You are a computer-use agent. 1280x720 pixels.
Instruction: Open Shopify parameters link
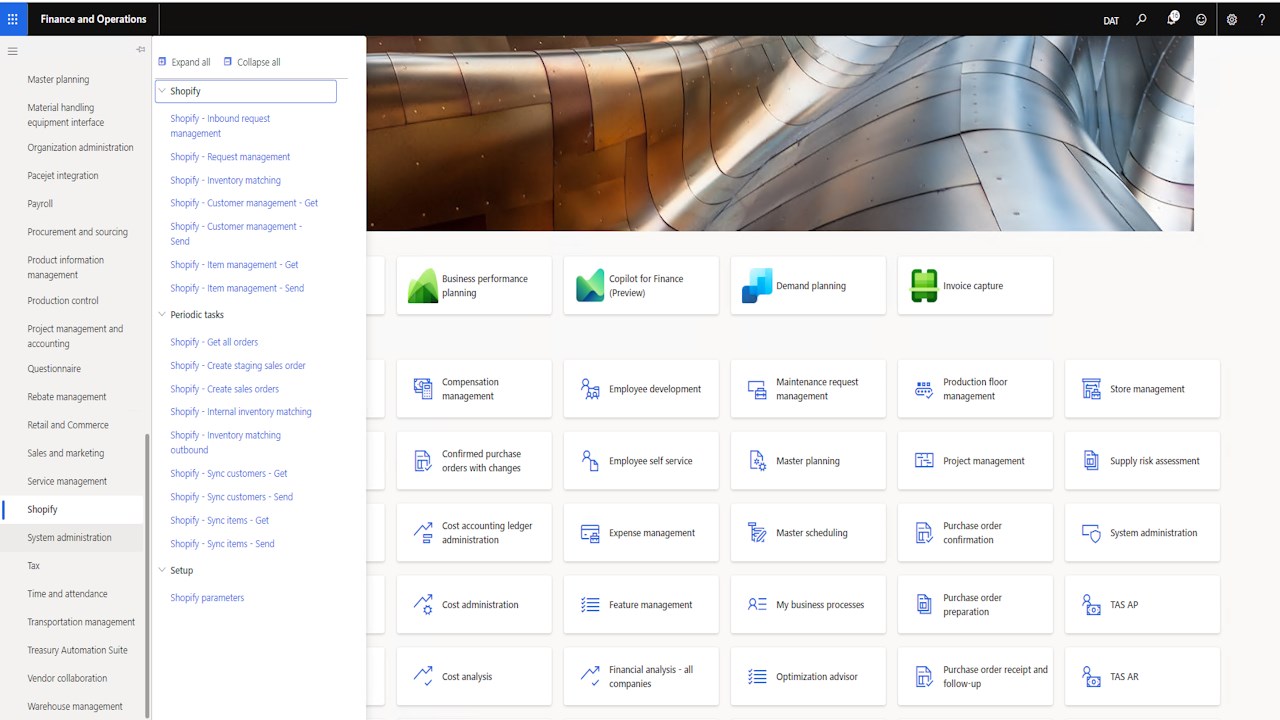point(207,598)
